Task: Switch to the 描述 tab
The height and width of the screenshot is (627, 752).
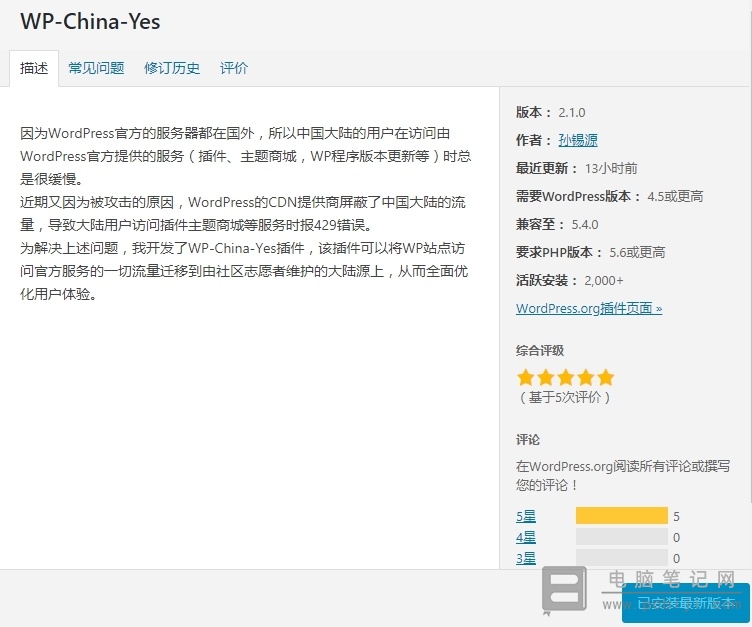Action: coord(34,68)
